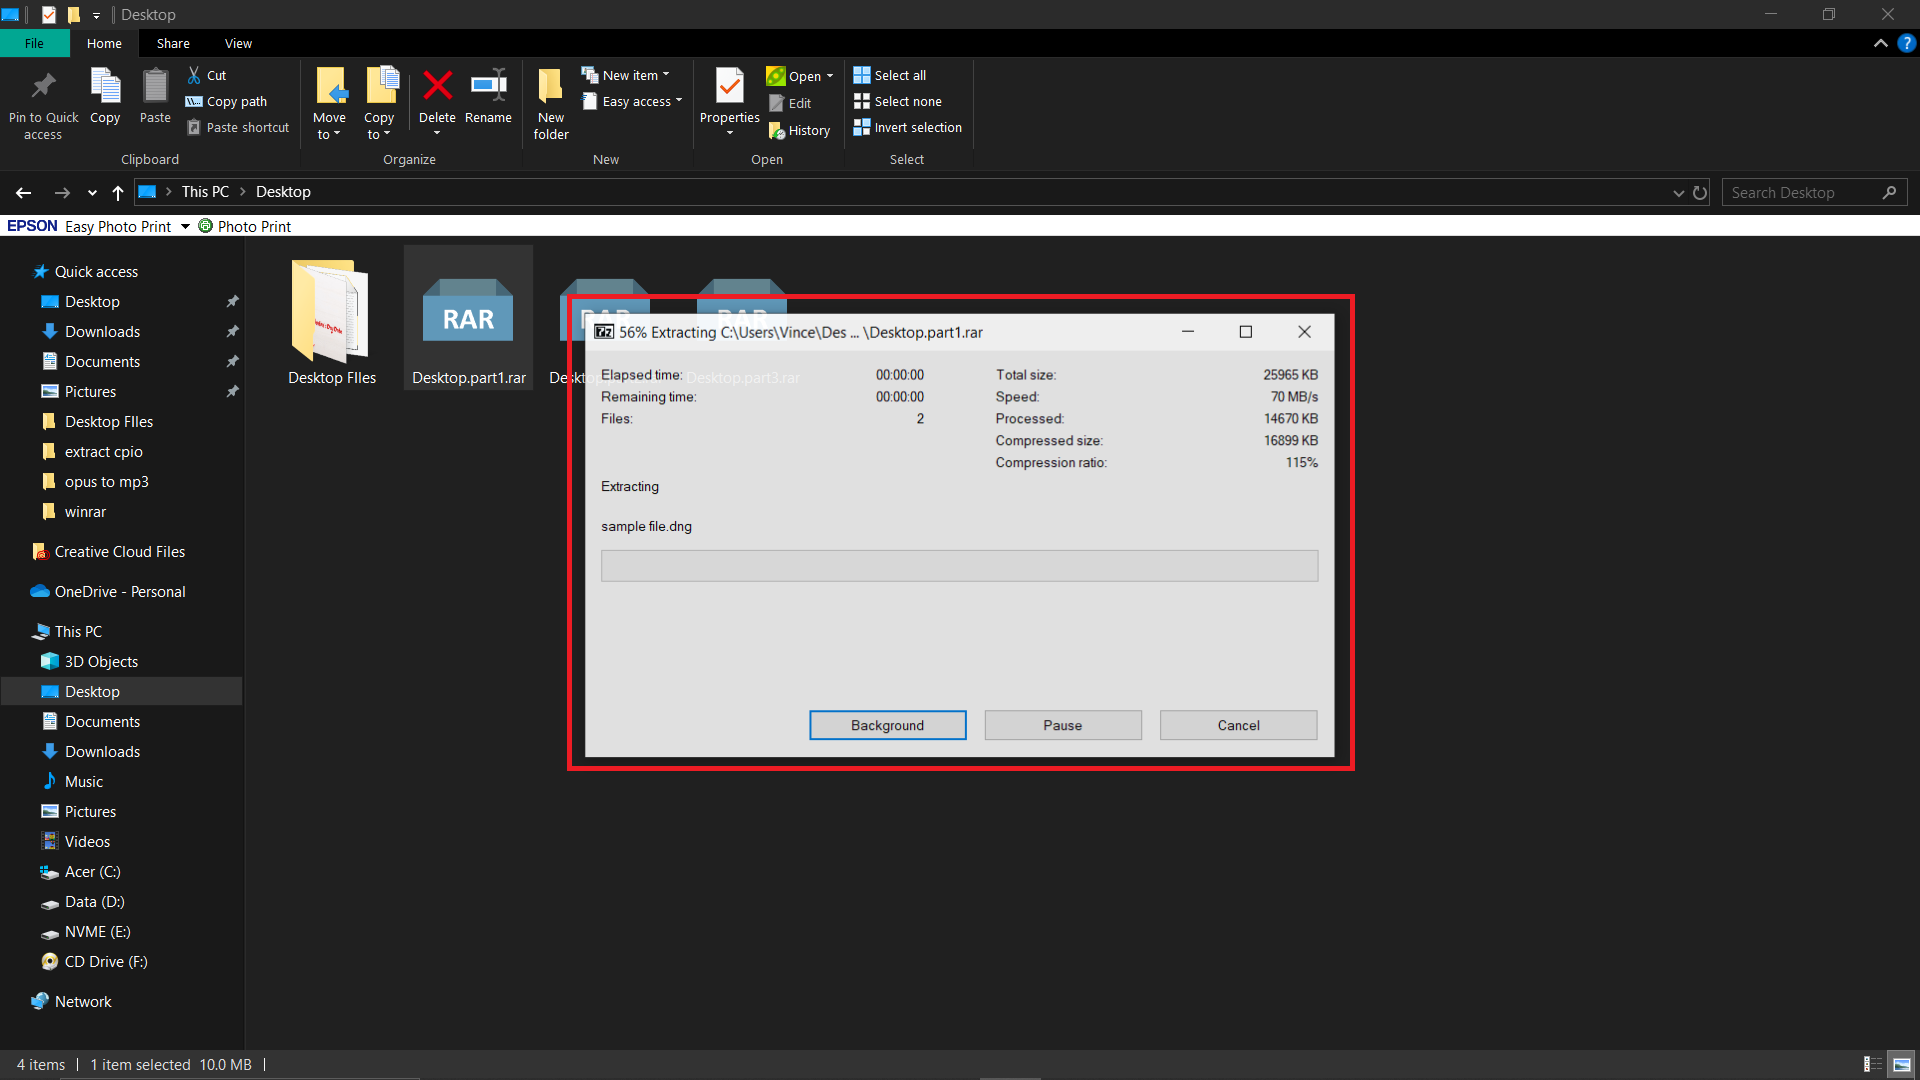Switch to the View ribbon tab
Image resolution: width=1920 pixels, height=1080 pixels.
(x=238, y=43)
